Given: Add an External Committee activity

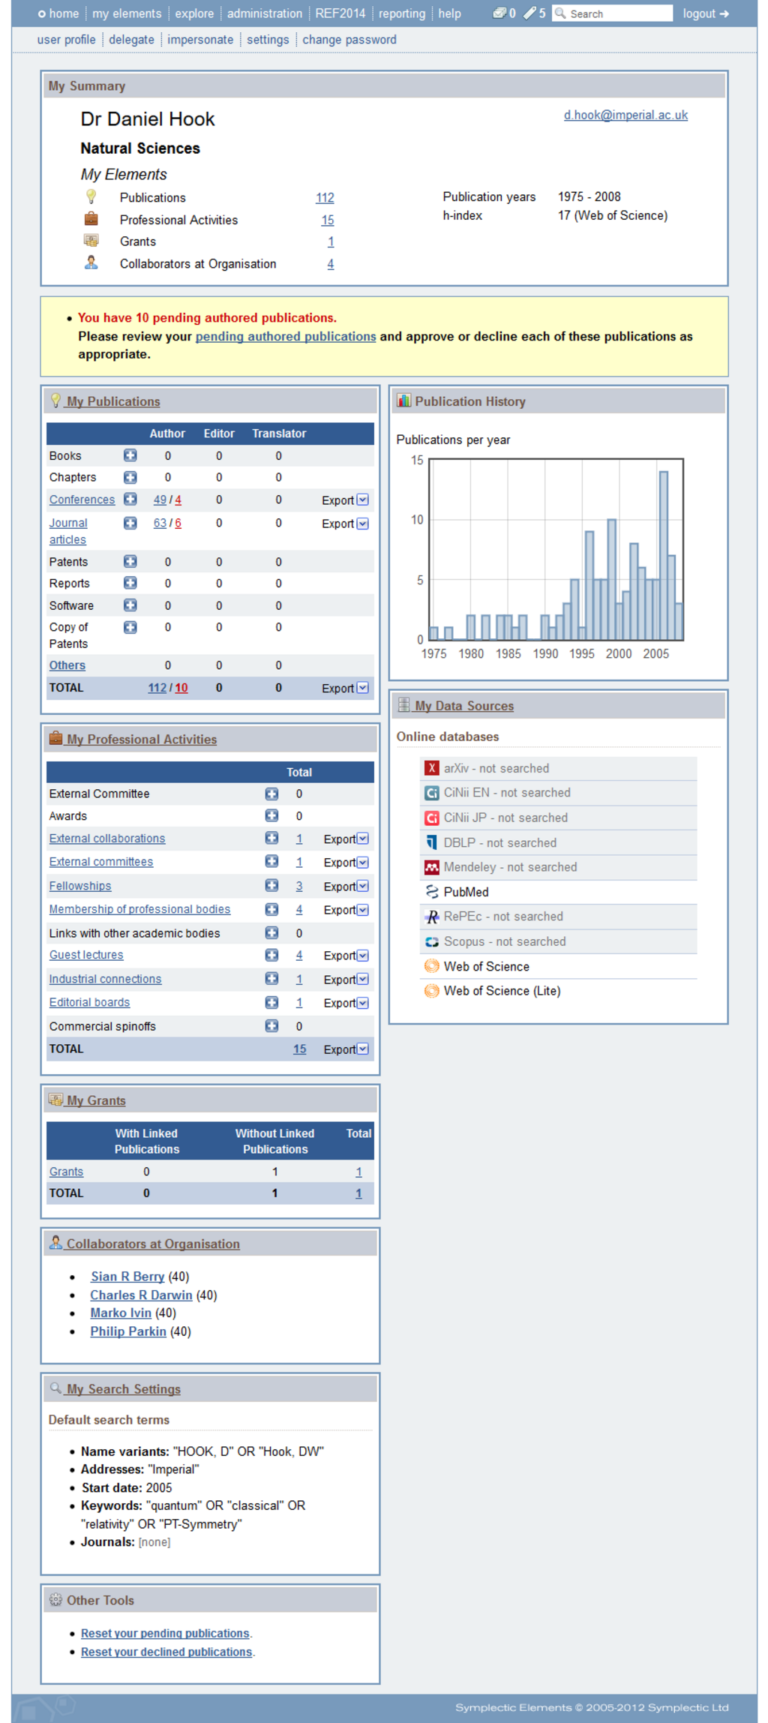Looking at the screenshot, I should [x=271, y=793].
